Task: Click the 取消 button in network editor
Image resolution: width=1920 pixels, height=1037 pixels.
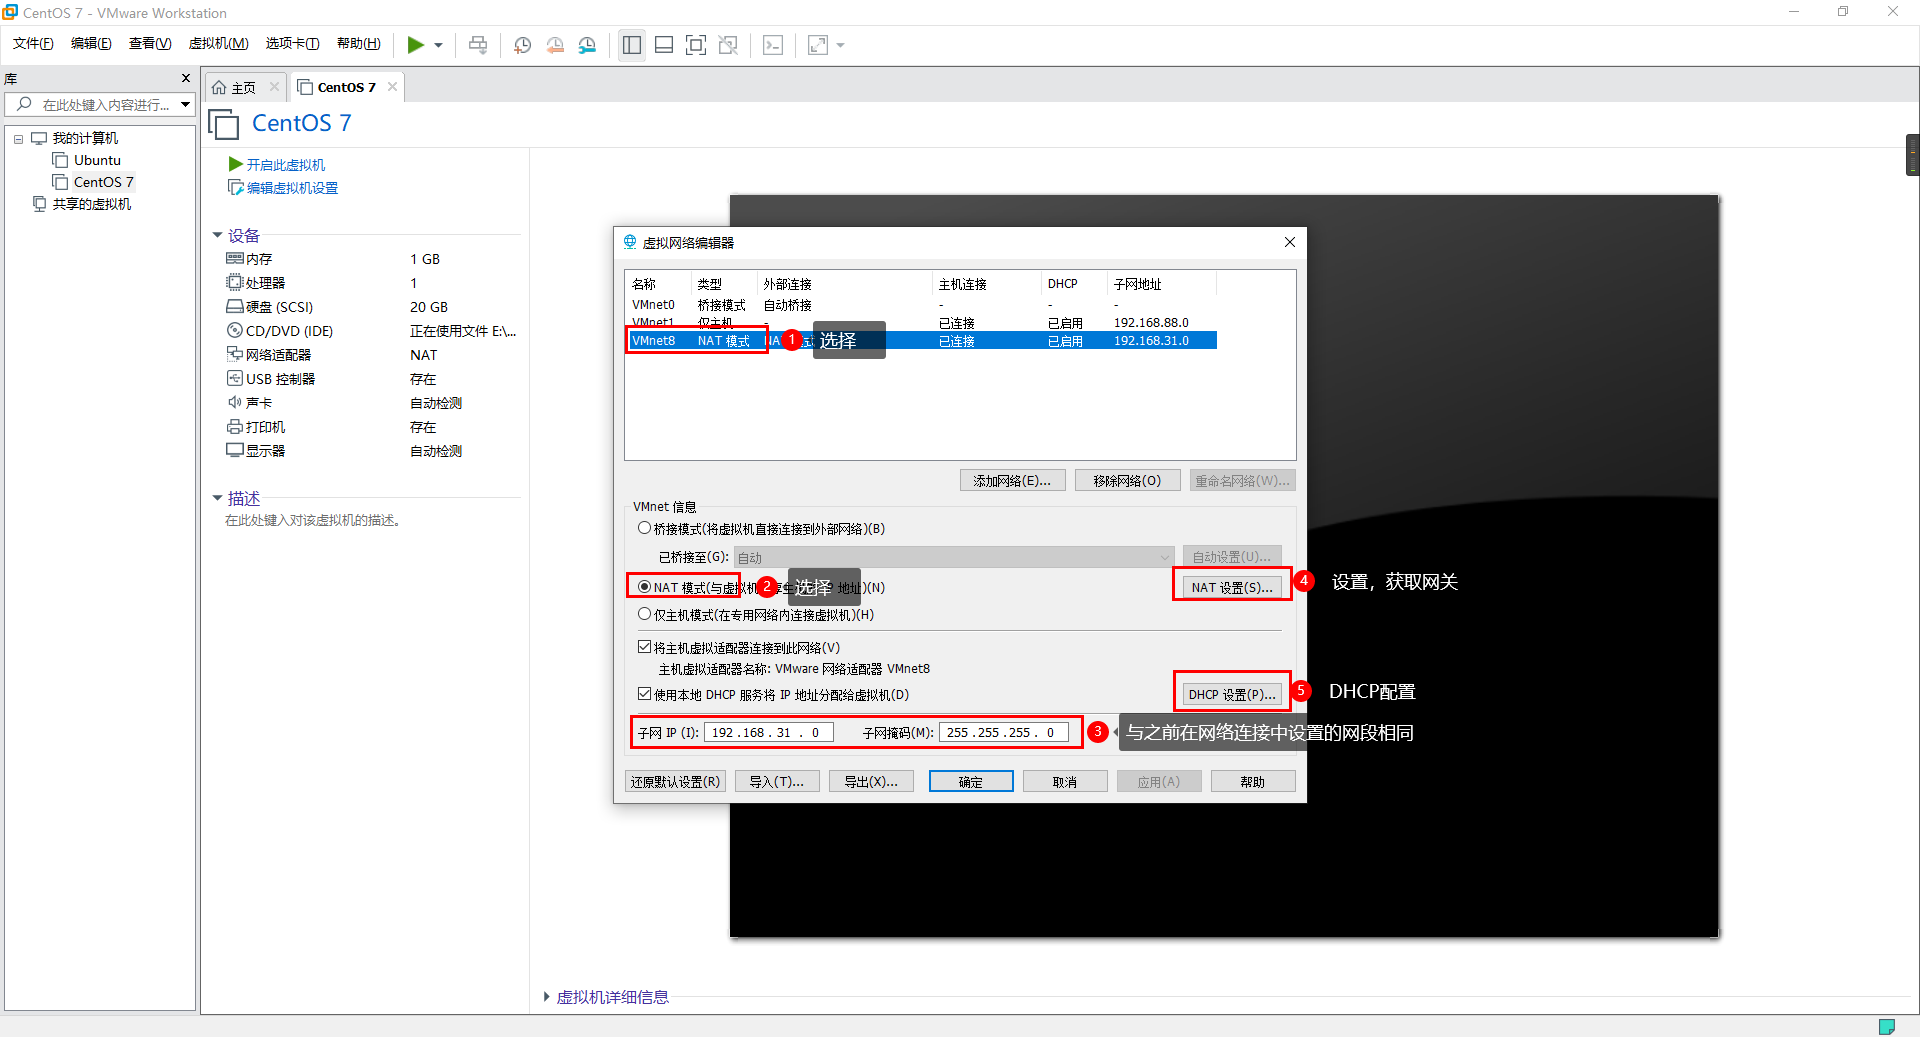Action: pyautogui.click(x=1065, y=781)
